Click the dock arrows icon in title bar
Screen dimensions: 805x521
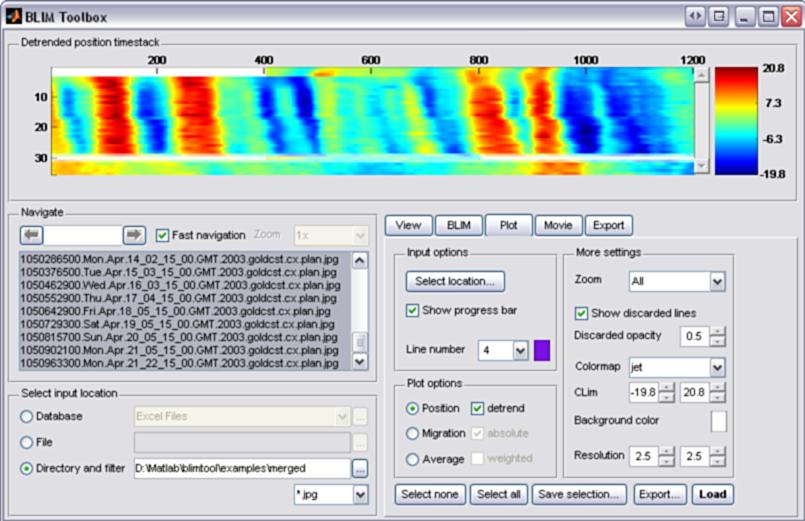point(695,16)
